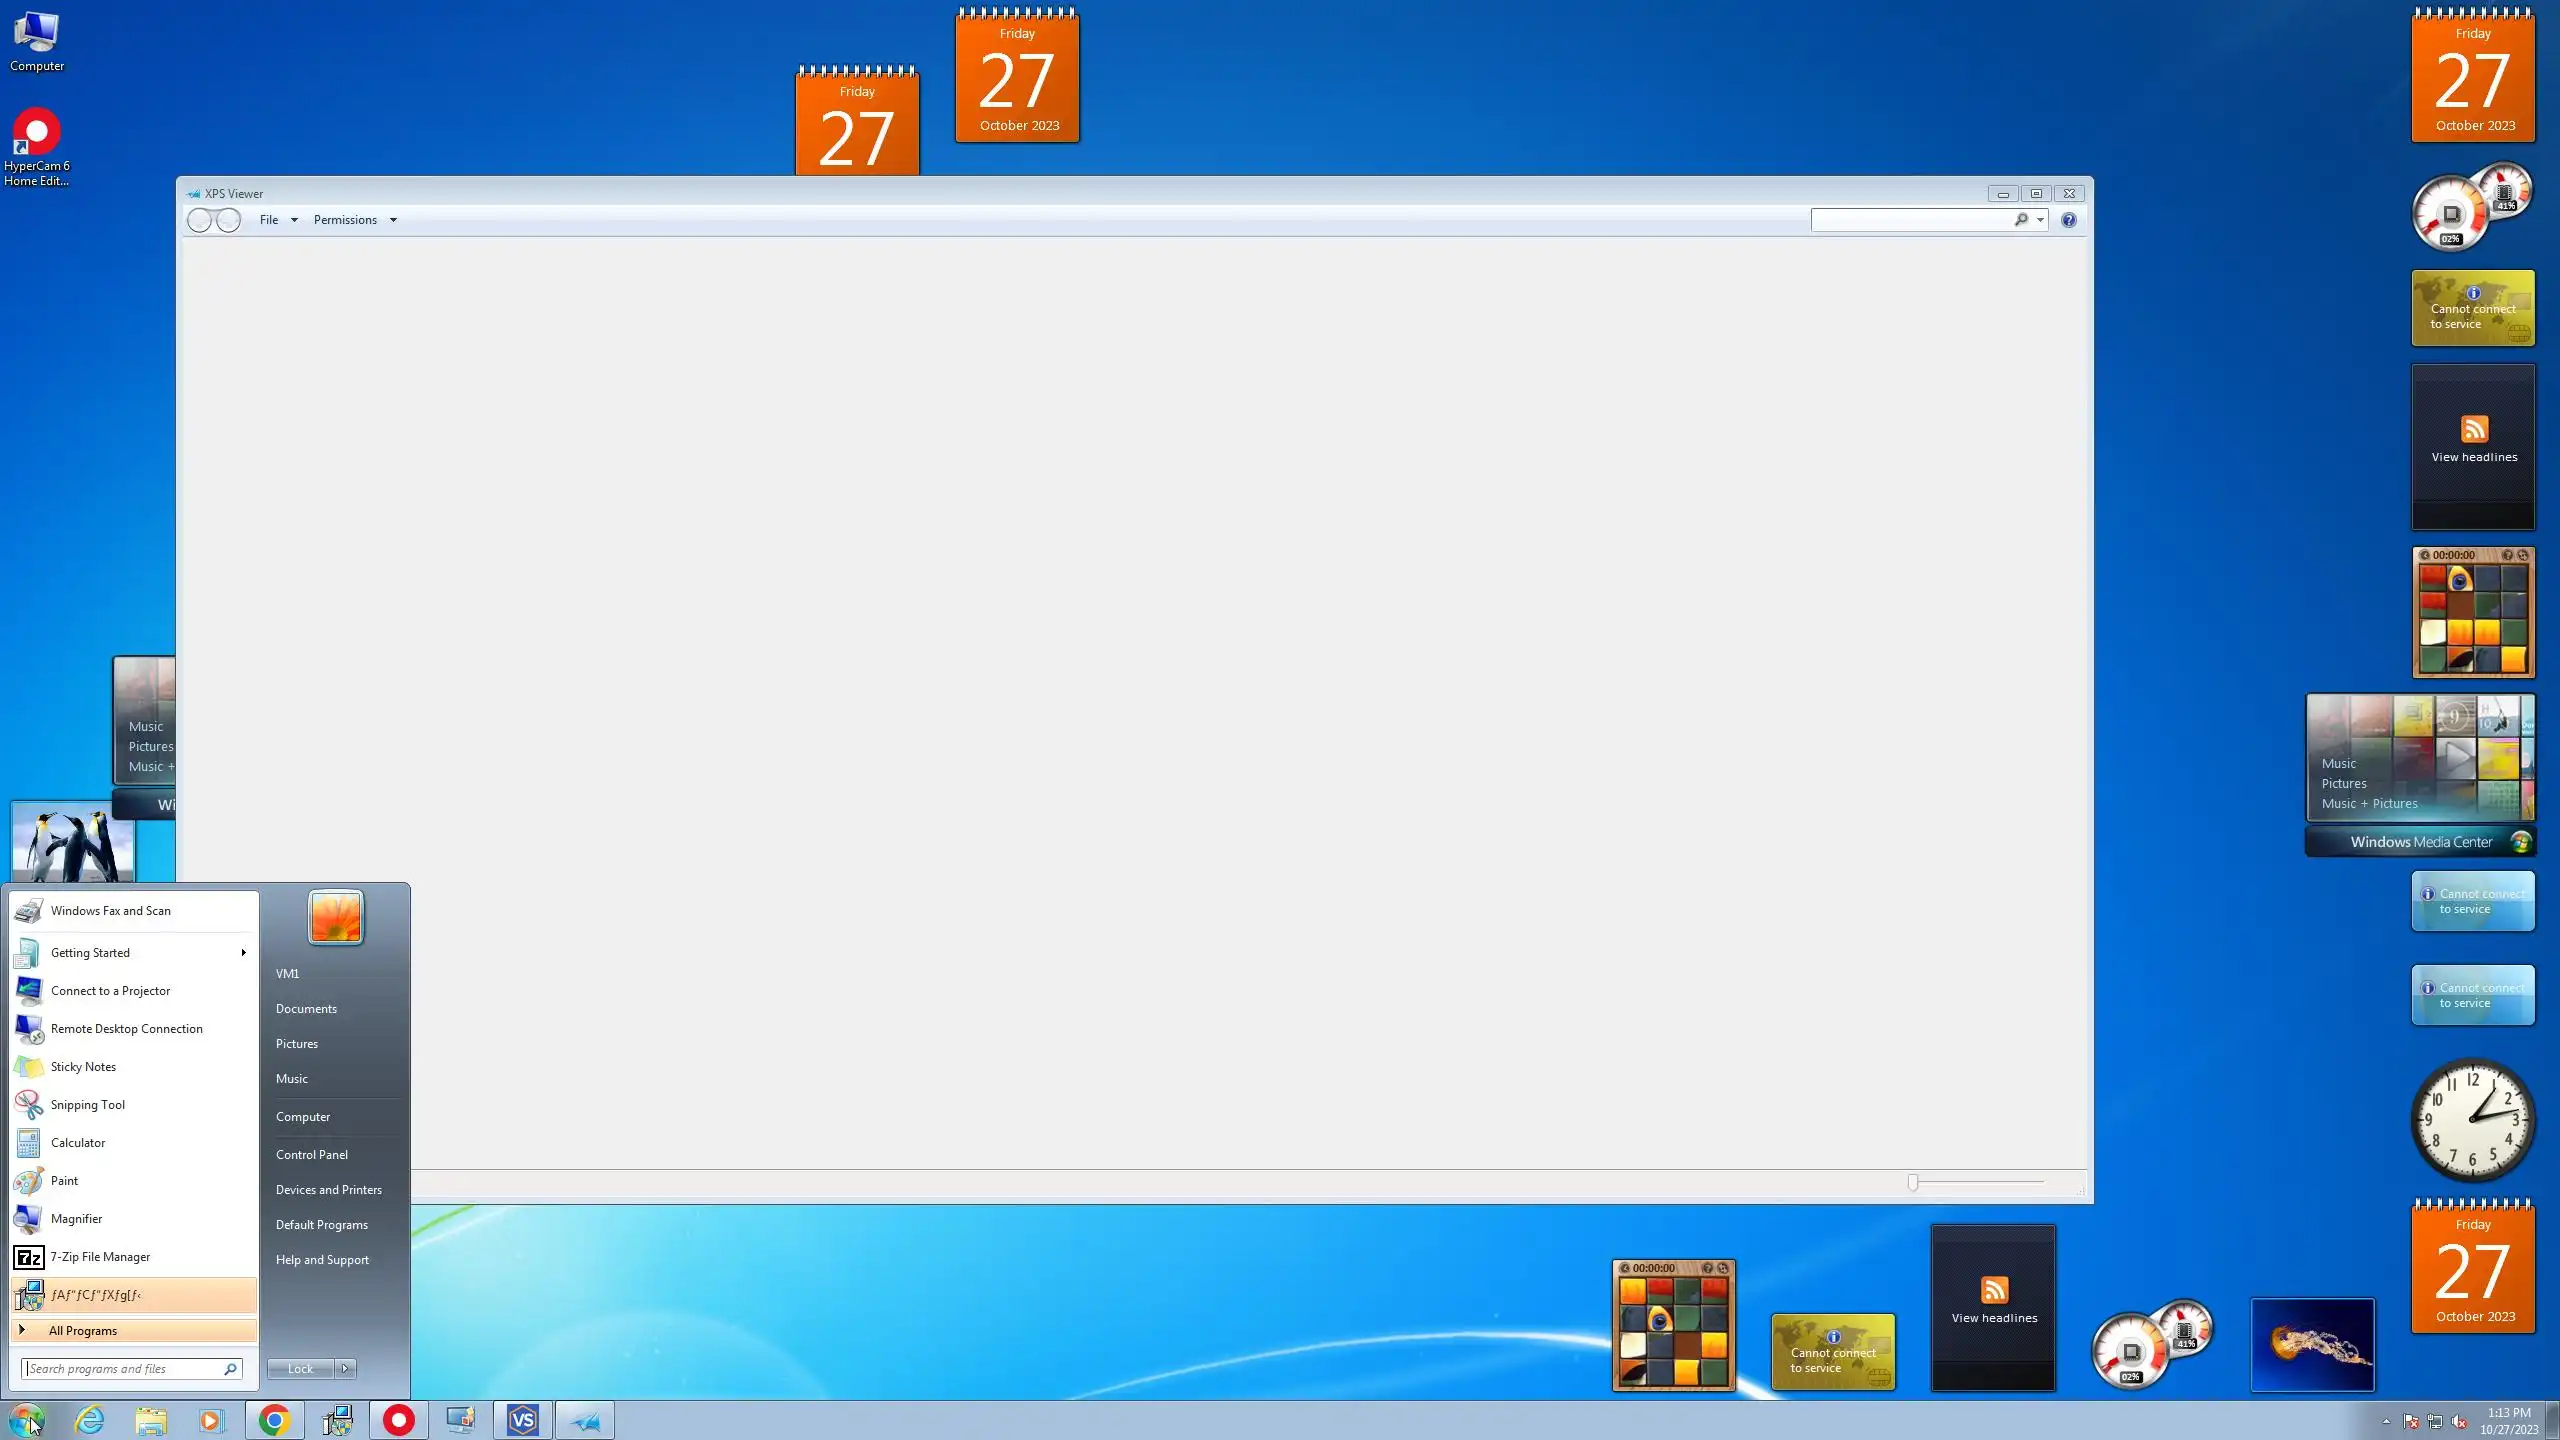This screenshot has width=2560, height=1440.
Task: Click All Programs in Start menu
Action: 83,1331
